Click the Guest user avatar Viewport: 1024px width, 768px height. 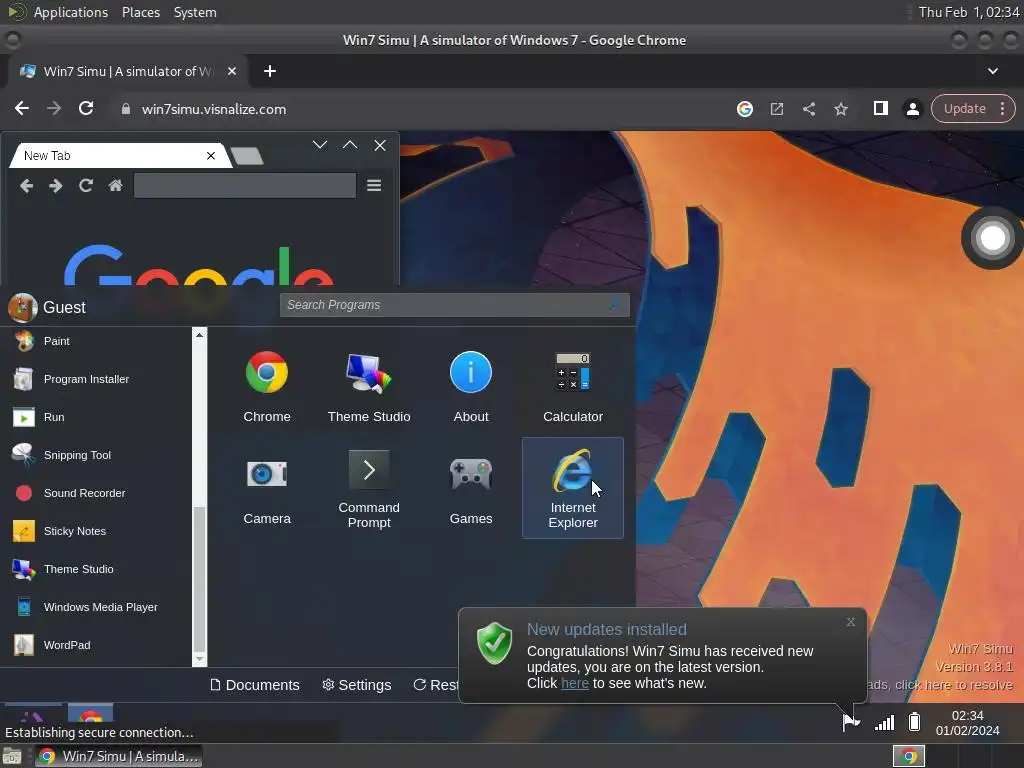click(x=22, y=308)
